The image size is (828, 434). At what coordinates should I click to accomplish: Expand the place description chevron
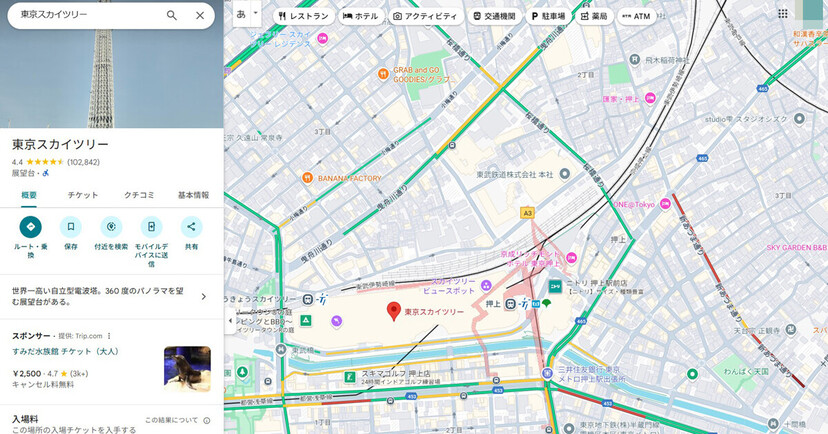click(x=204, y=297)
